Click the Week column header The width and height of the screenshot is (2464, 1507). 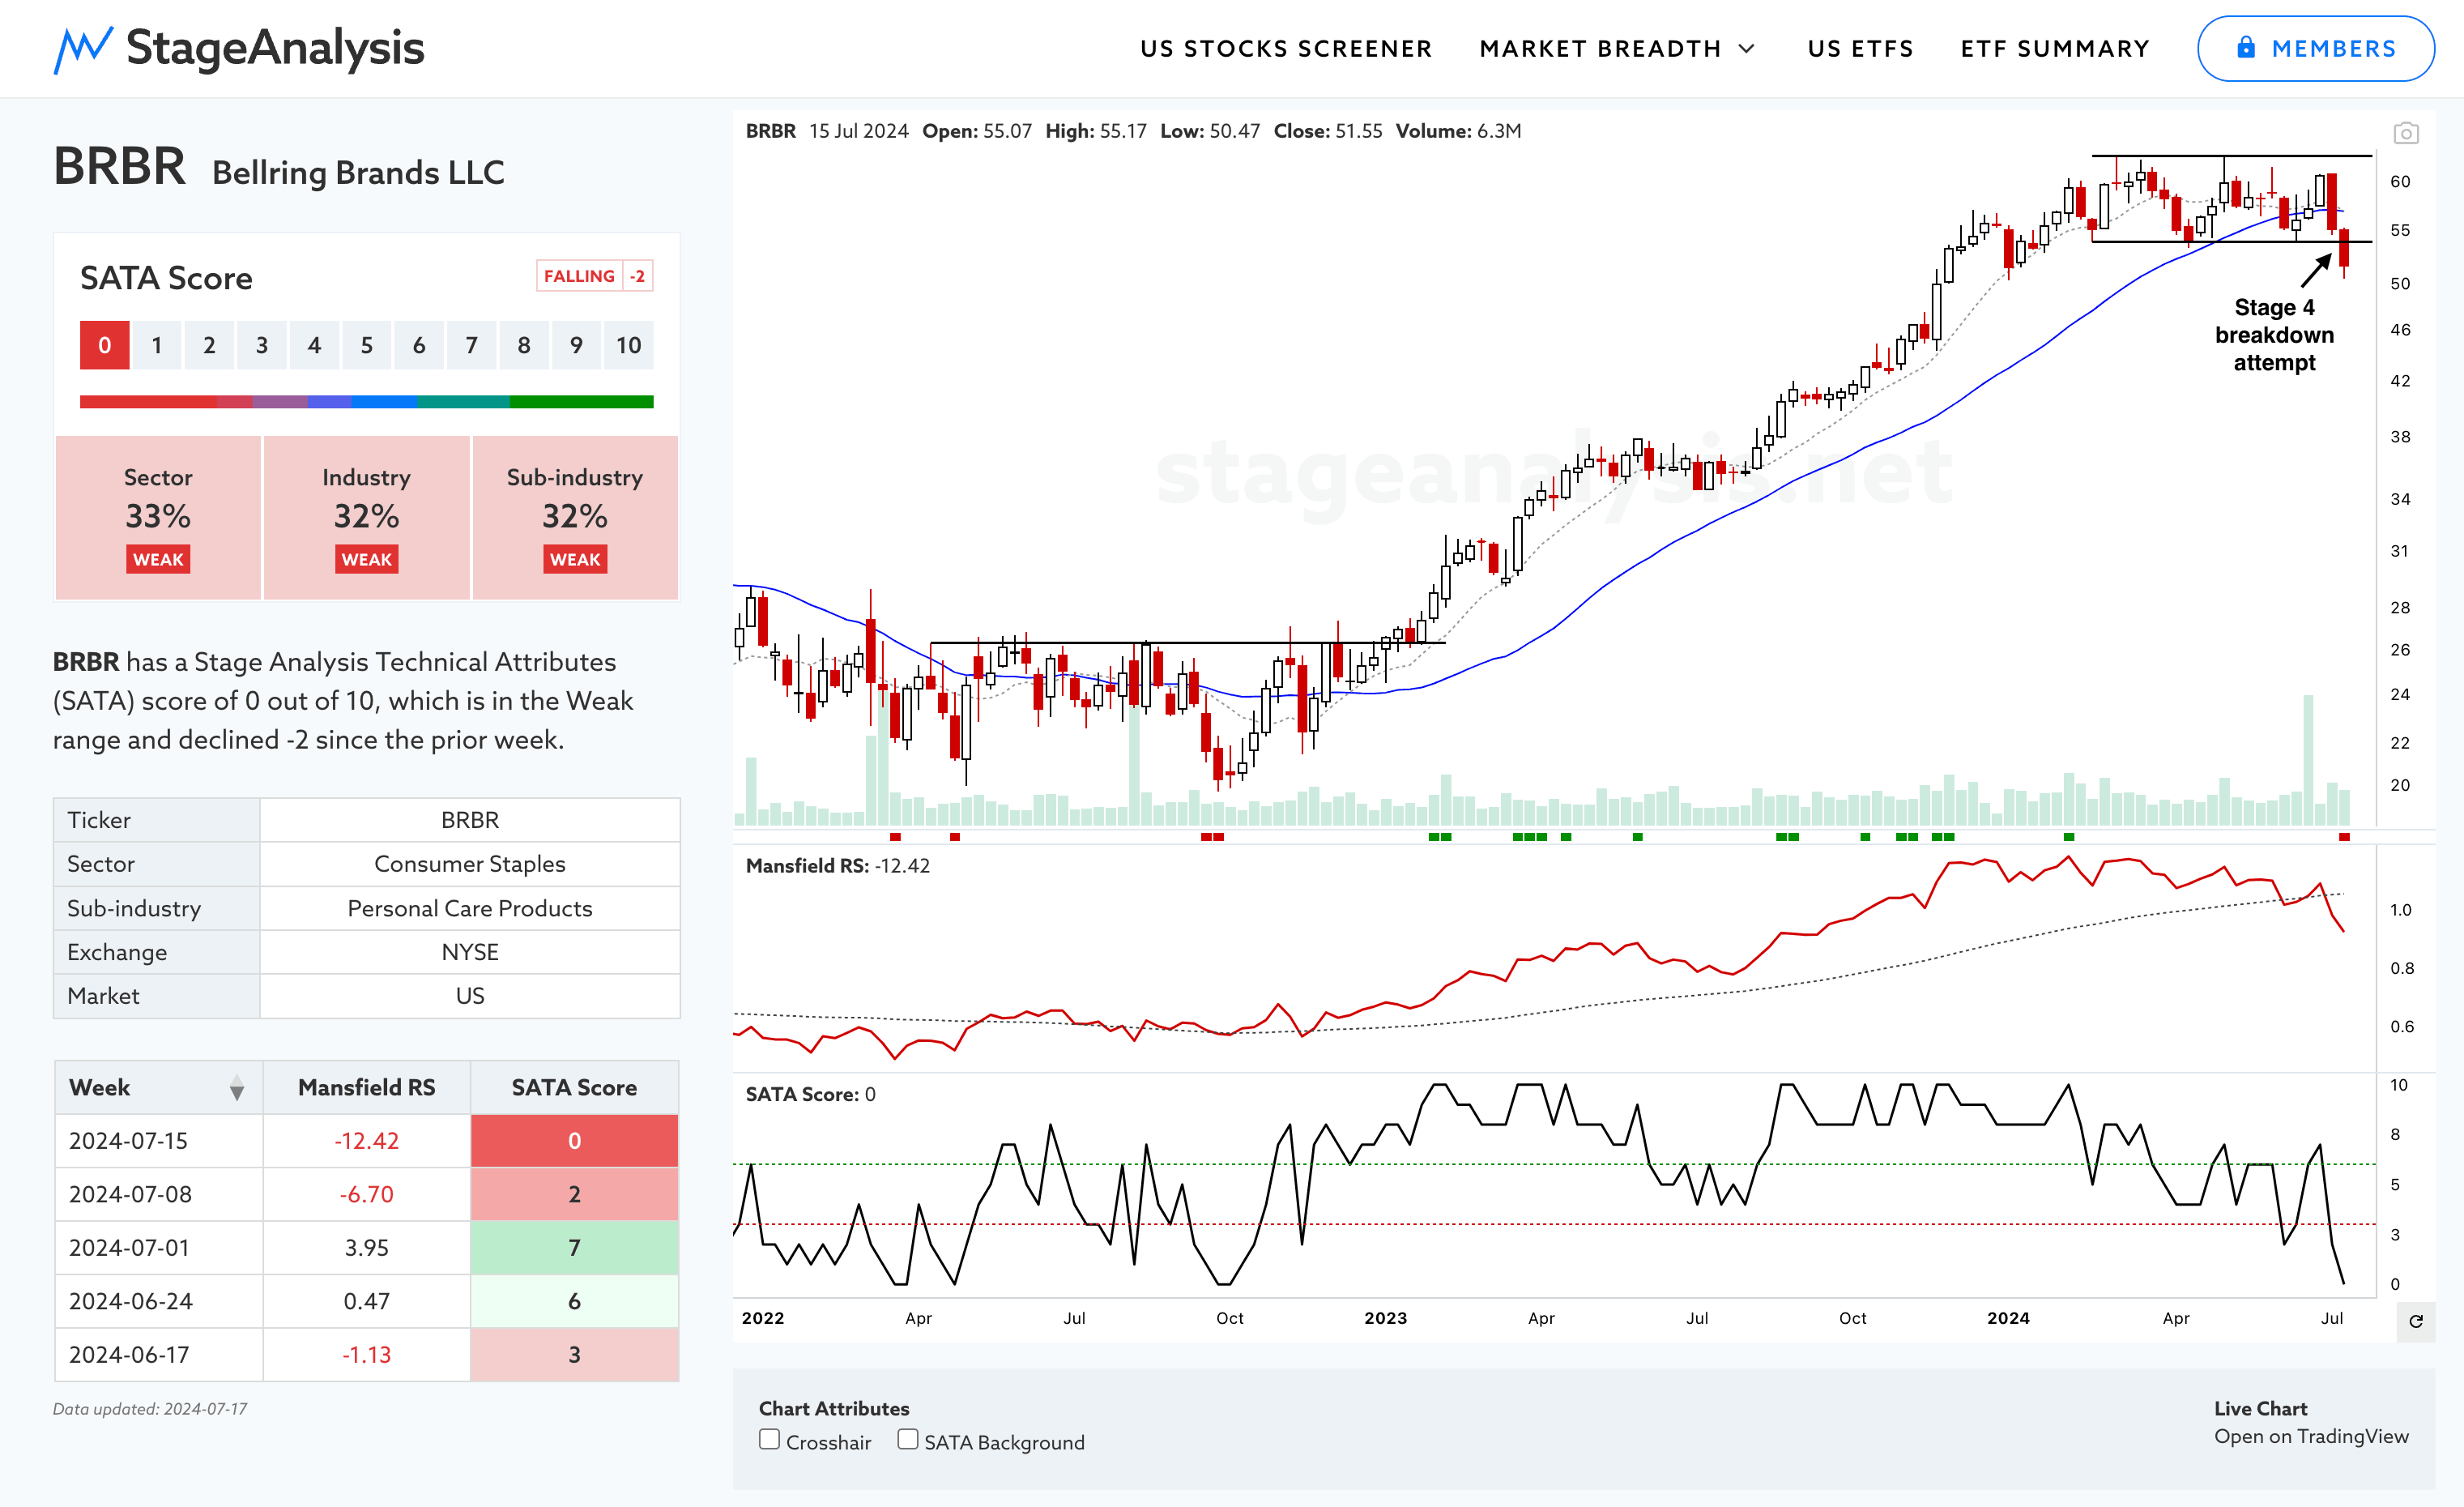(x=159, y=1088)
